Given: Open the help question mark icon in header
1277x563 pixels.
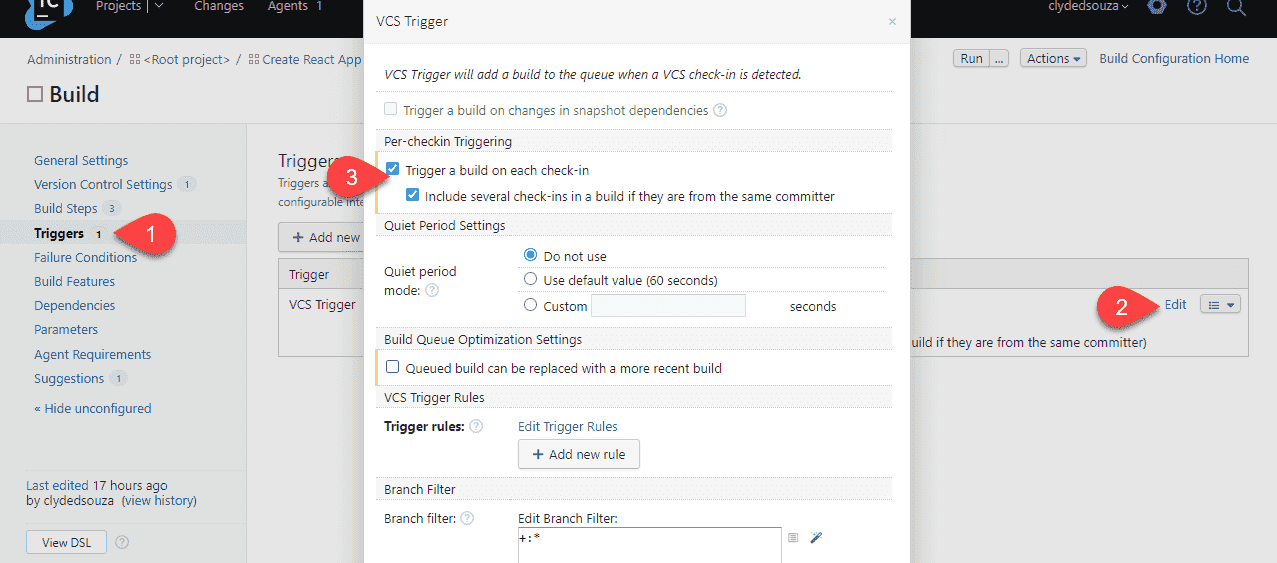Looking at the screenshot, I should pos(1196,7).
